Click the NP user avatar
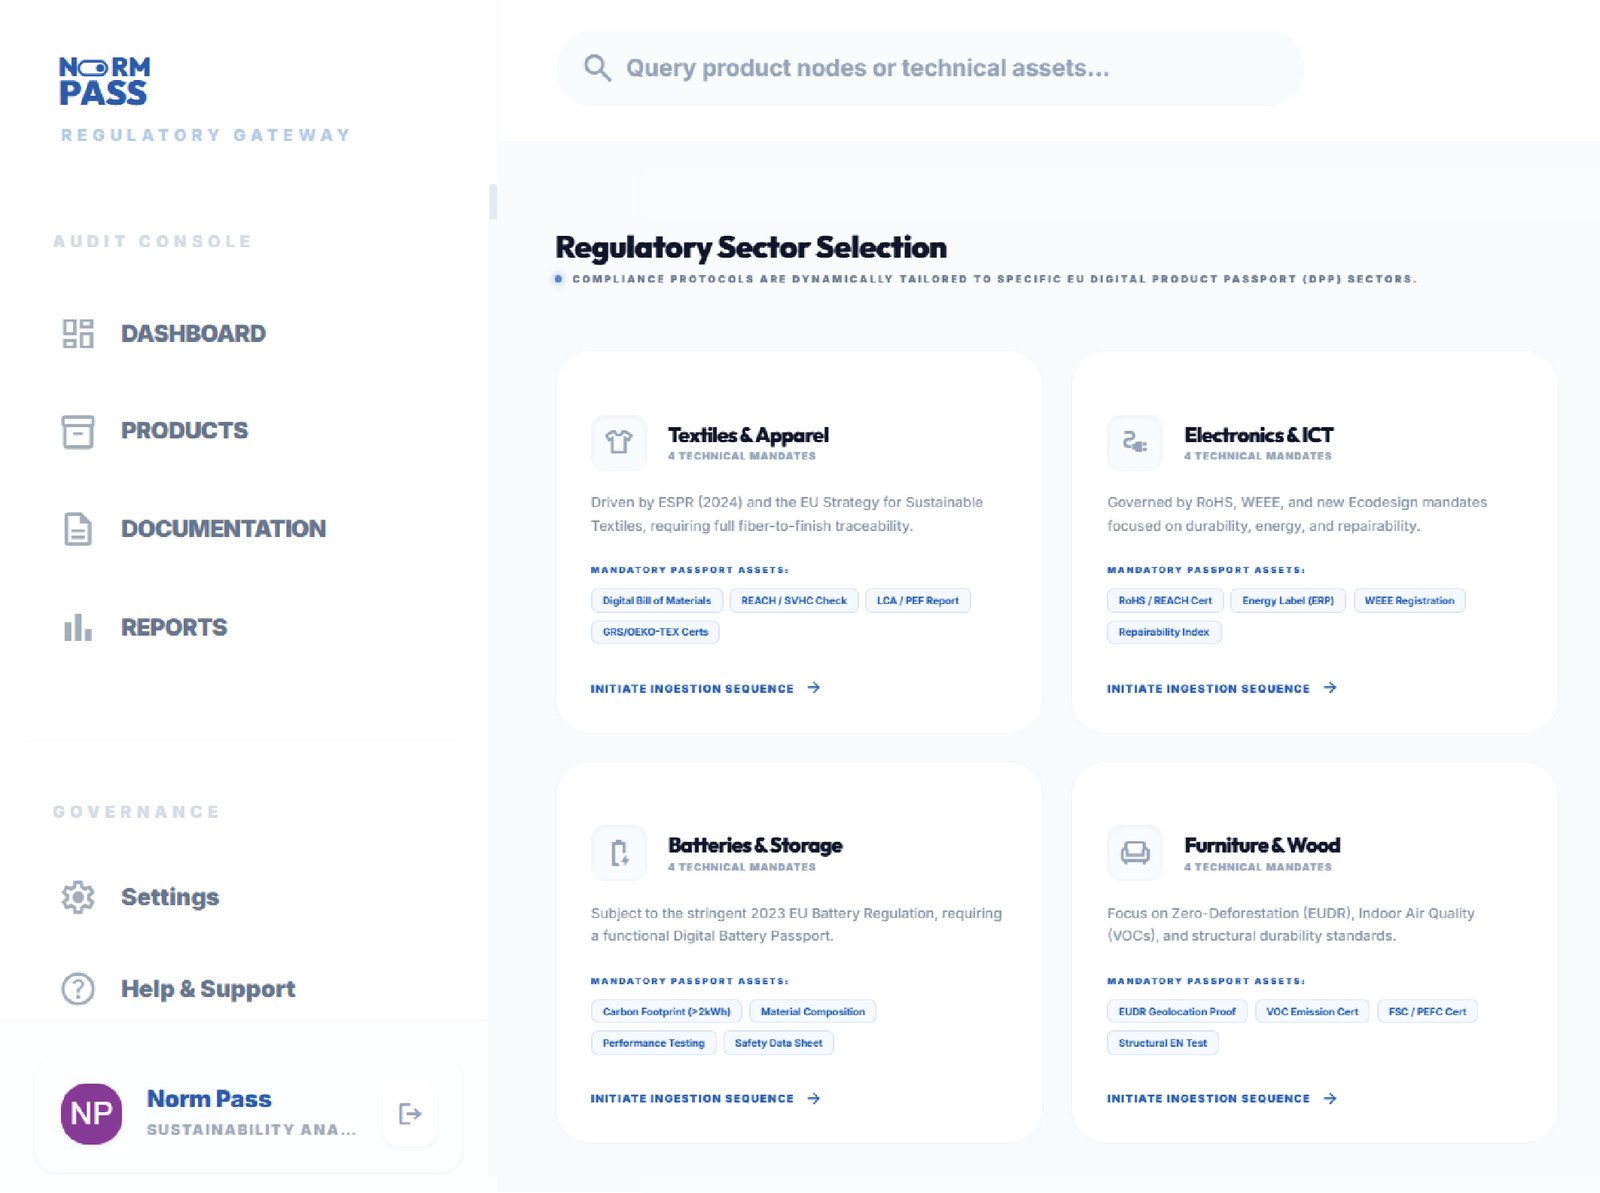Screen dimensions: 1600x1193 92,1114
